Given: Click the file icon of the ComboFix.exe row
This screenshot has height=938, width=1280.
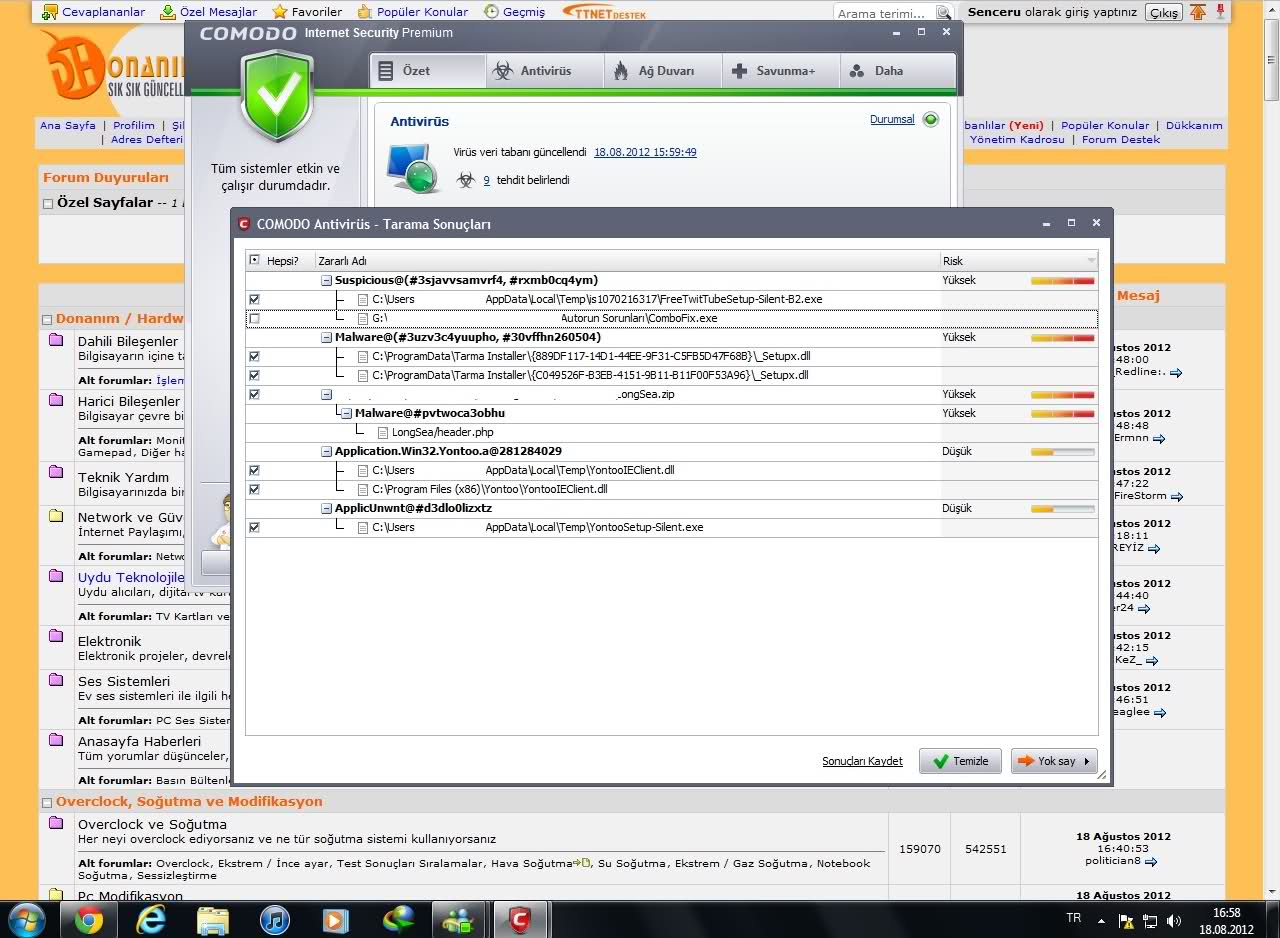Looking at the screenshot, I should tap(364, 318).
